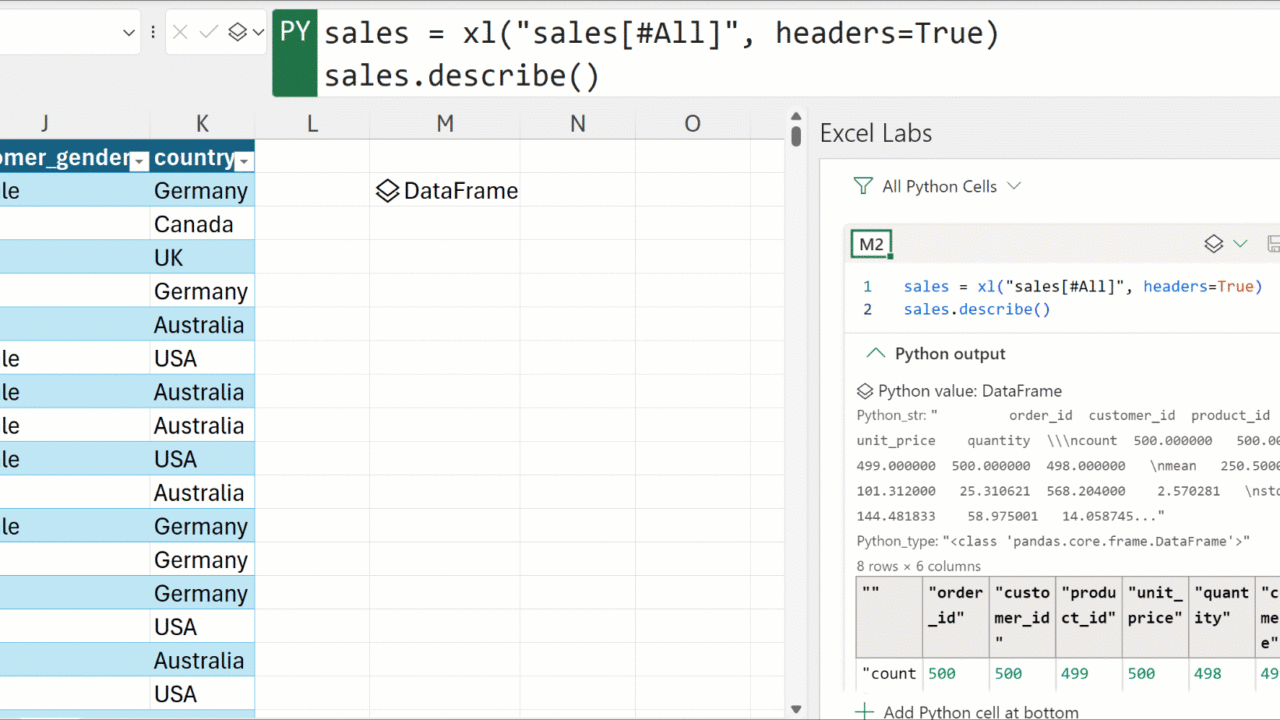The height and width of the screenshot is (720, 1280).
Task: Select column M header
Action: (x=445, y=123)
